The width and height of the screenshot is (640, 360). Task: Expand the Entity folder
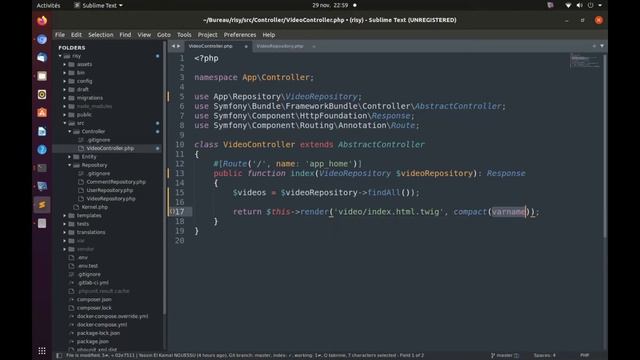pyautogui.click(x=69, y=156)
